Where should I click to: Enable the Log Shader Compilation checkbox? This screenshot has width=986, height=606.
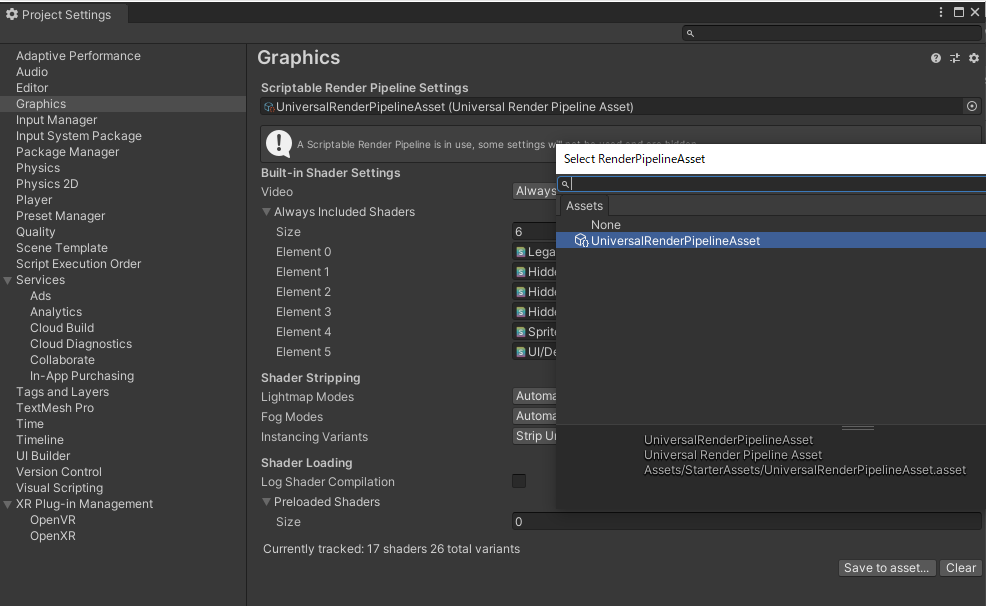(519, 482)
